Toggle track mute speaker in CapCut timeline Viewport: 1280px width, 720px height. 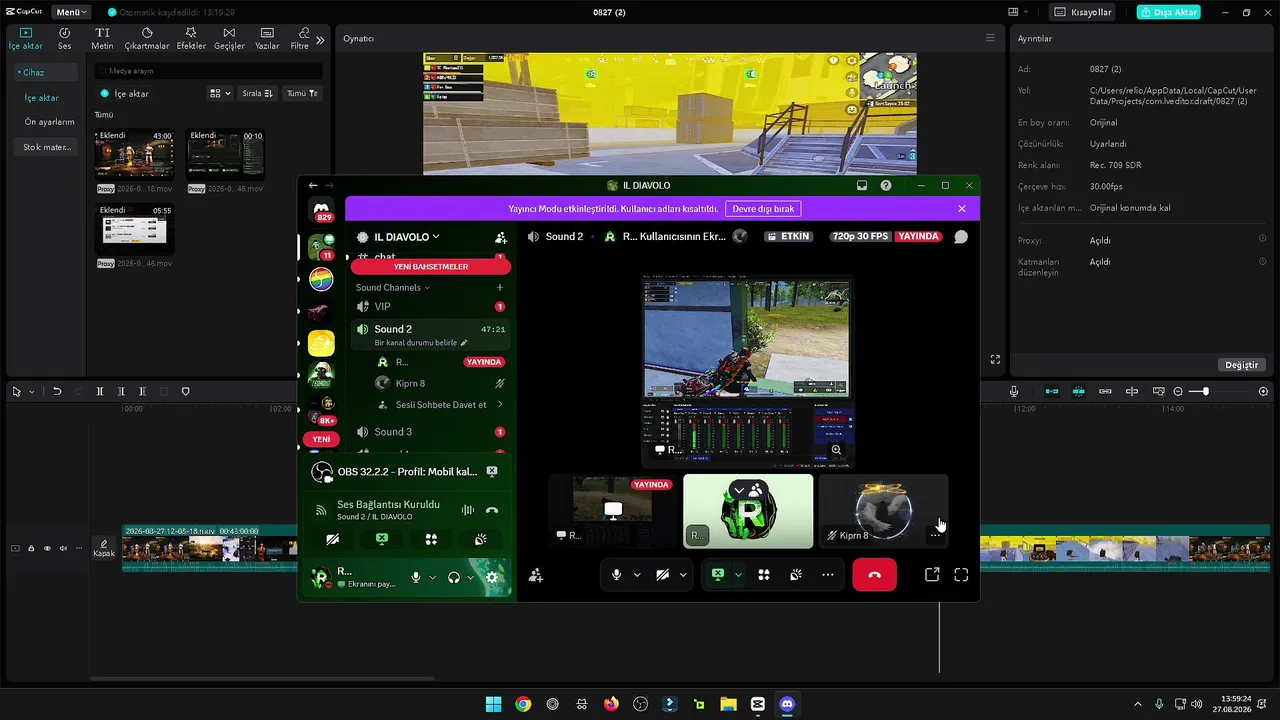click(x=63, y=548)
